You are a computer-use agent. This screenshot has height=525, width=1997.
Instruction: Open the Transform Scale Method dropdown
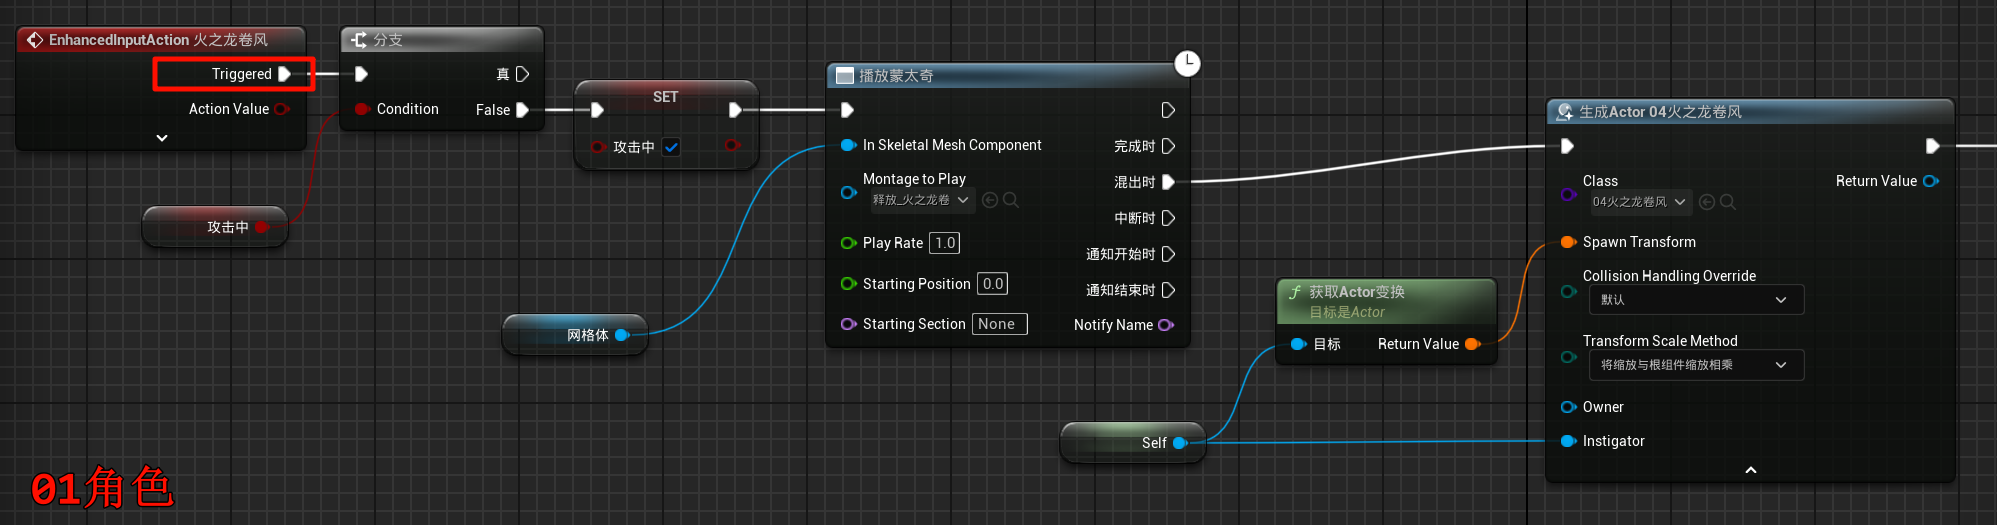click(x=1695, y=365)
